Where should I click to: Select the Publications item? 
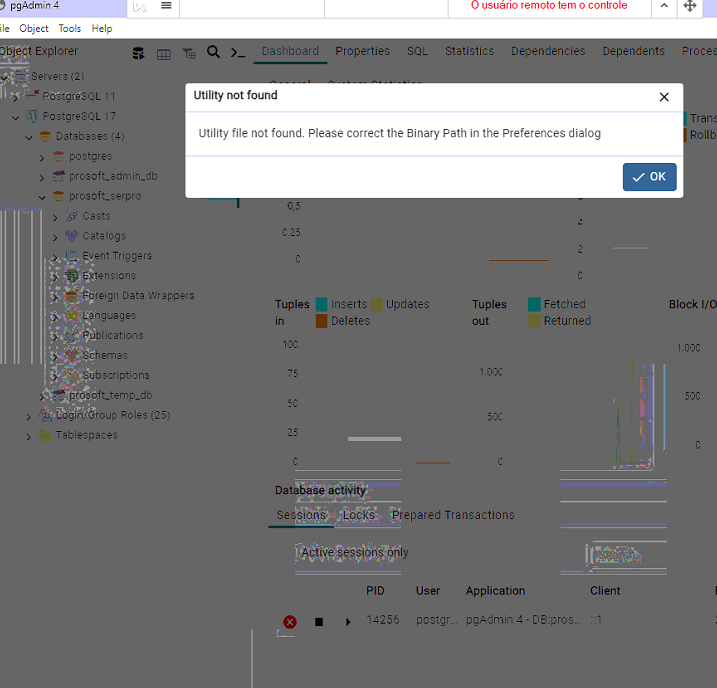click(x=113, y=335)
